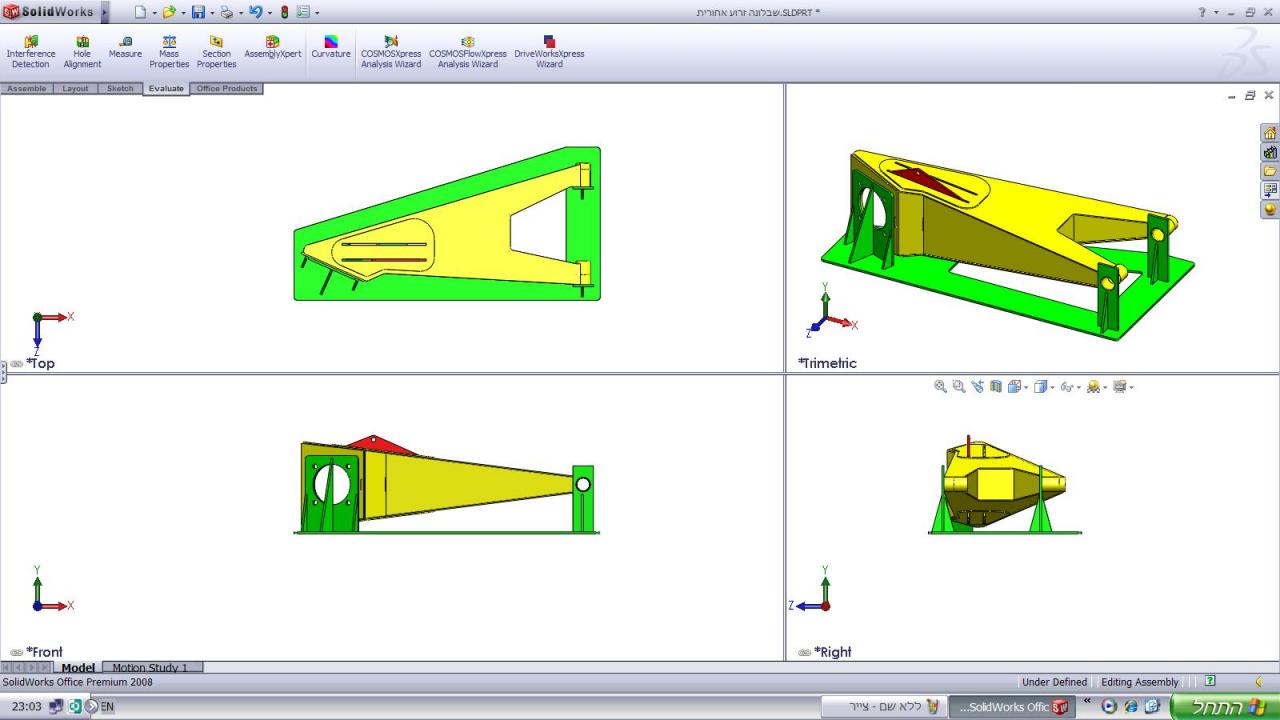Switch to the Motion Study 1 tab
This screenshot has width=1280, height=720.
pyautogui.click(x=152, y=667)
